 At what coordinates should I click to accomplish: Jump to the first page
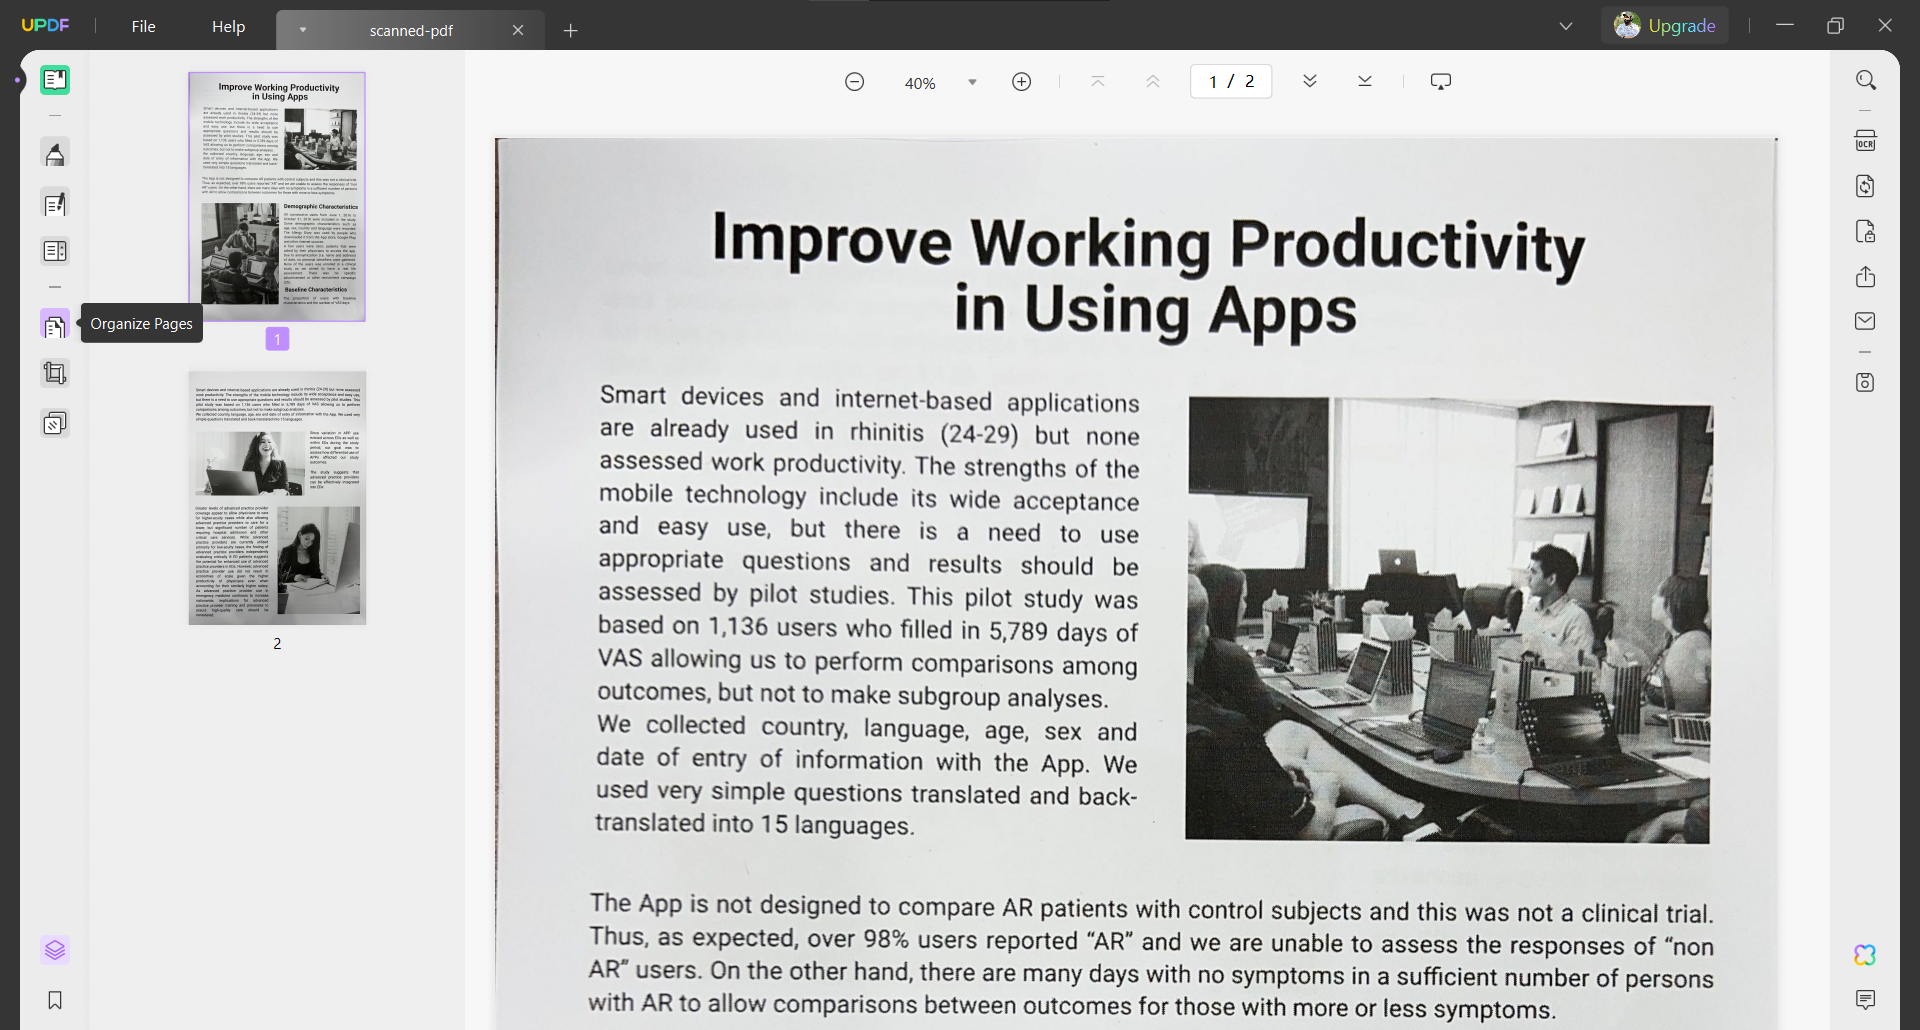pos(1098,82)
